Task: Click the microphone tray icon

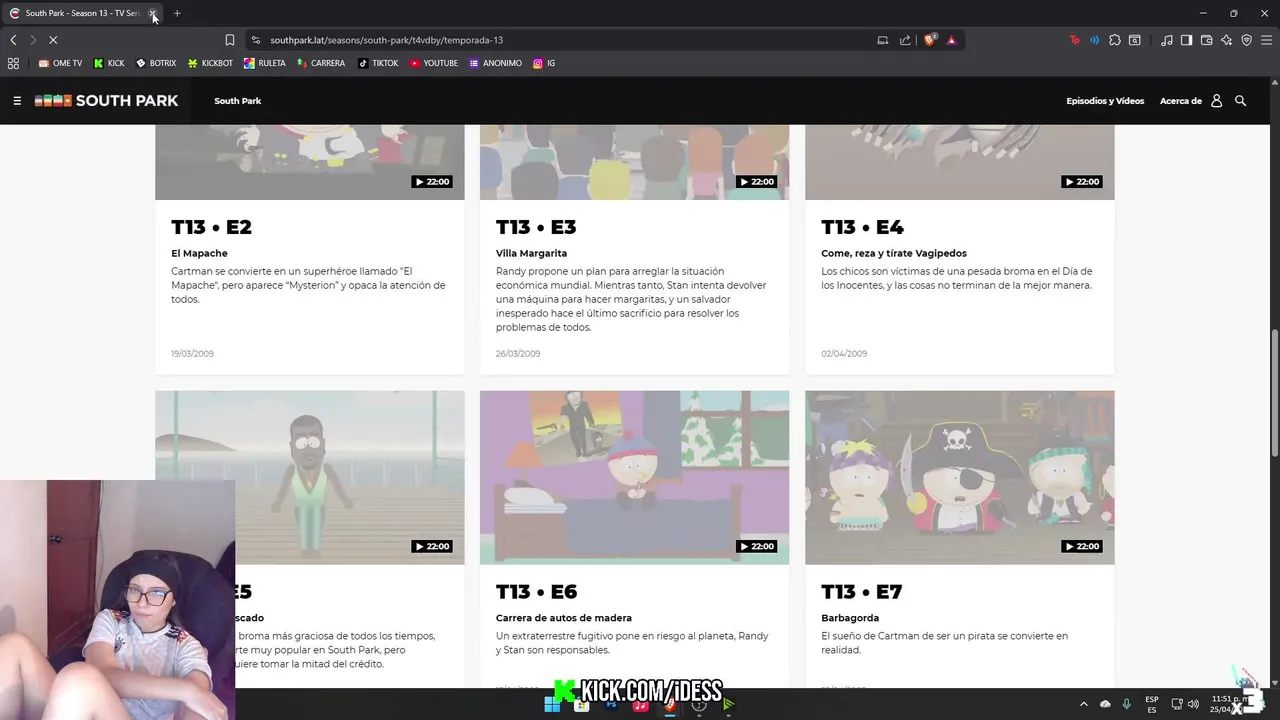Action: (1127, 704)
